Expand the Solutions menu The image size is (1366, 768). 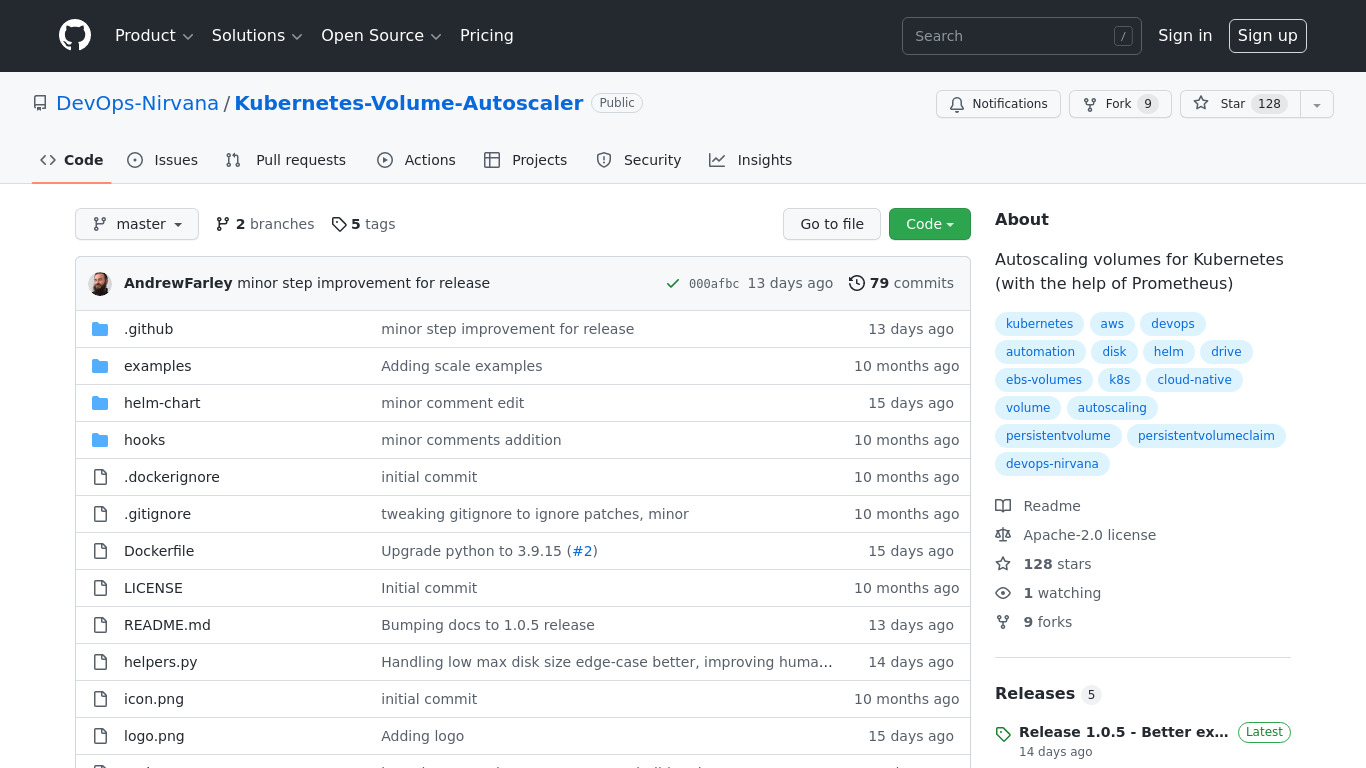[x=257, y=36]
